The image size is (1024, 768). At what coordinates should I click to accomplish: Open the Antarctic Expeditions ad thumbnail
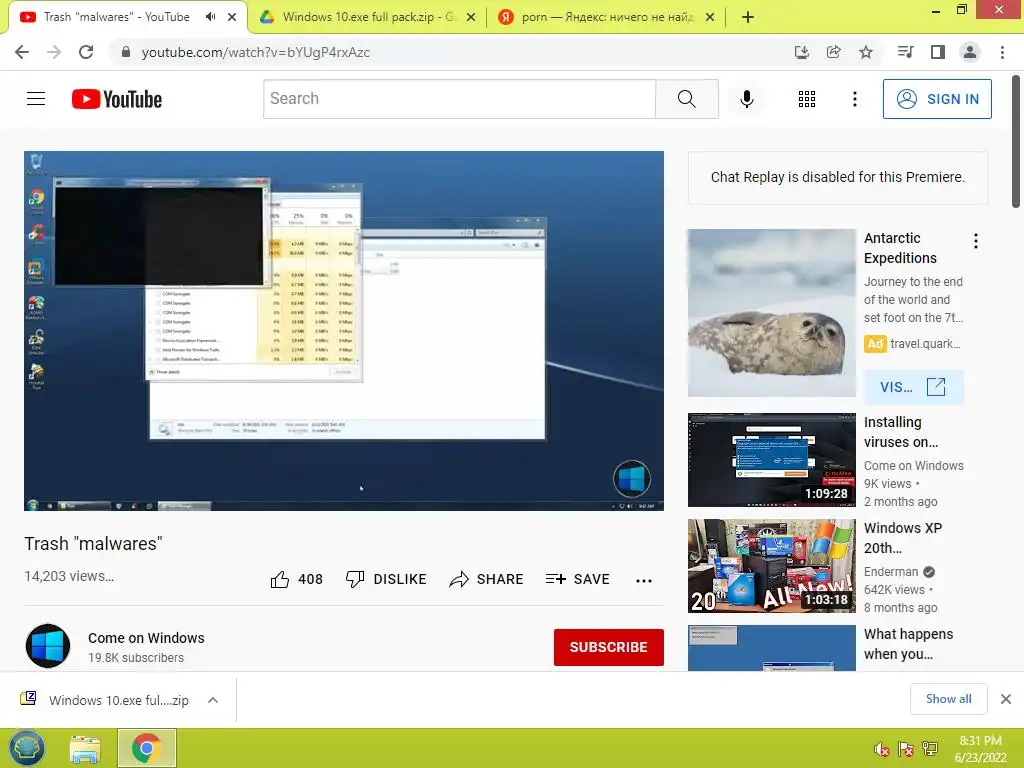771,313
